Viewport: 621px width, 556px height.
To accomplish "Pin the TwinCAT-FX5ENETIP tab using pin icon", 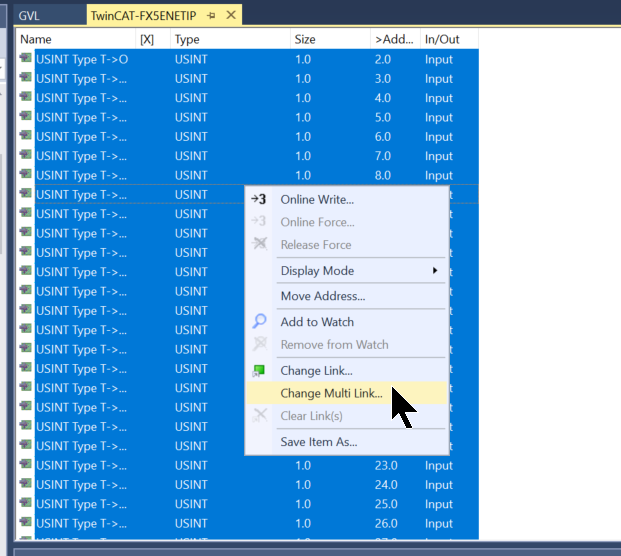I will [x=211, y=15].
